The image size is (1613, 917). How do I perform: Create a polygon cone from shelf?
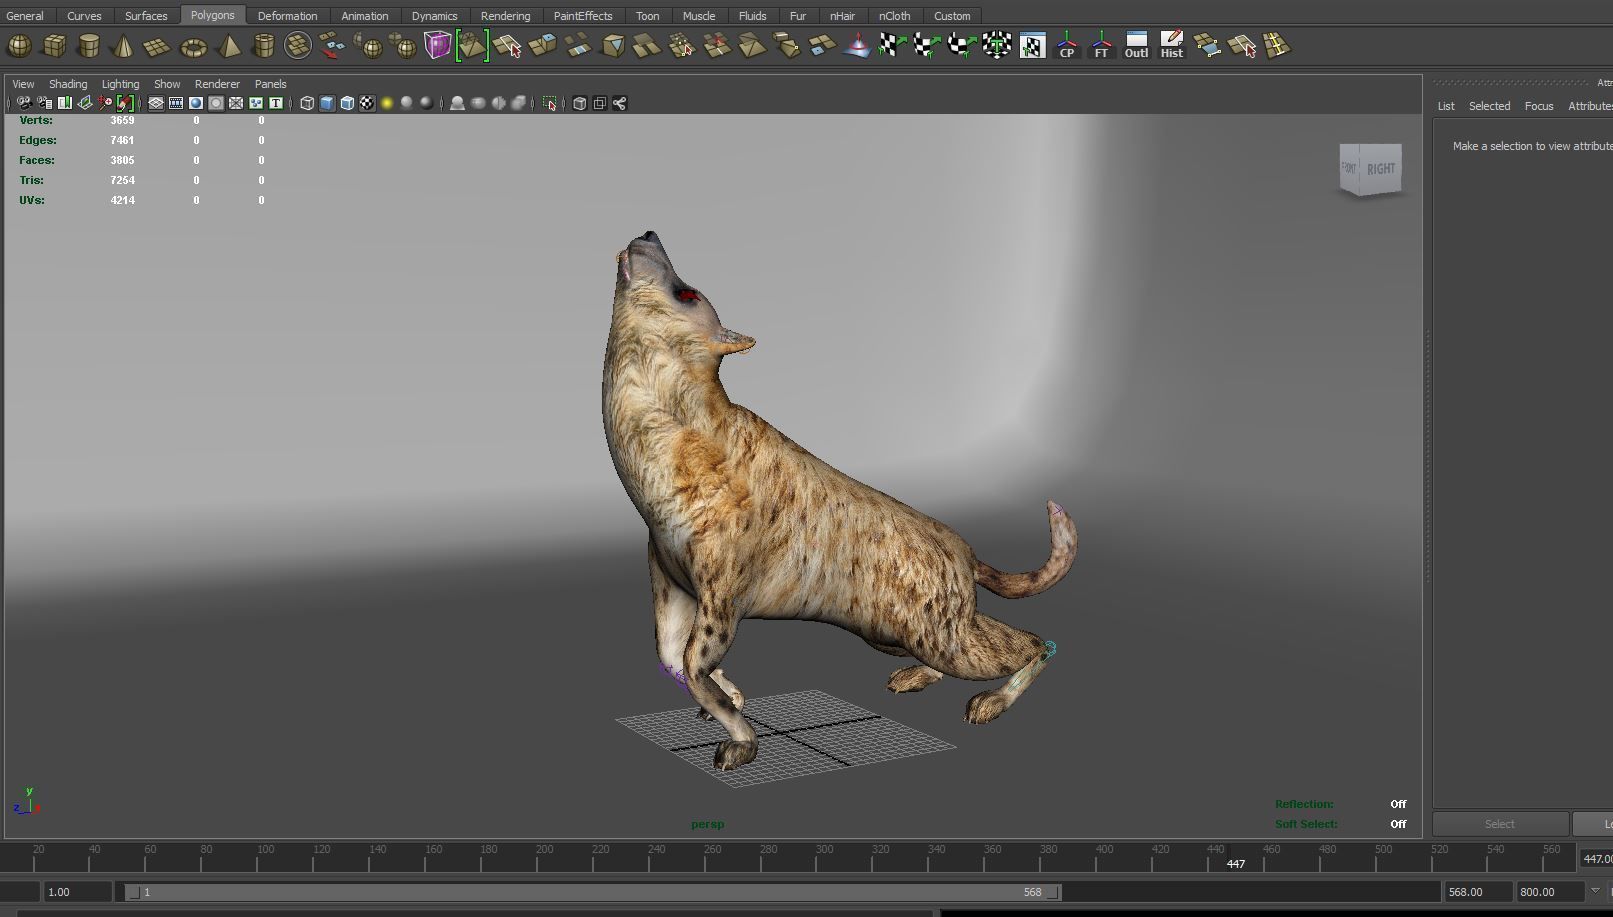(x=123, y=46)
